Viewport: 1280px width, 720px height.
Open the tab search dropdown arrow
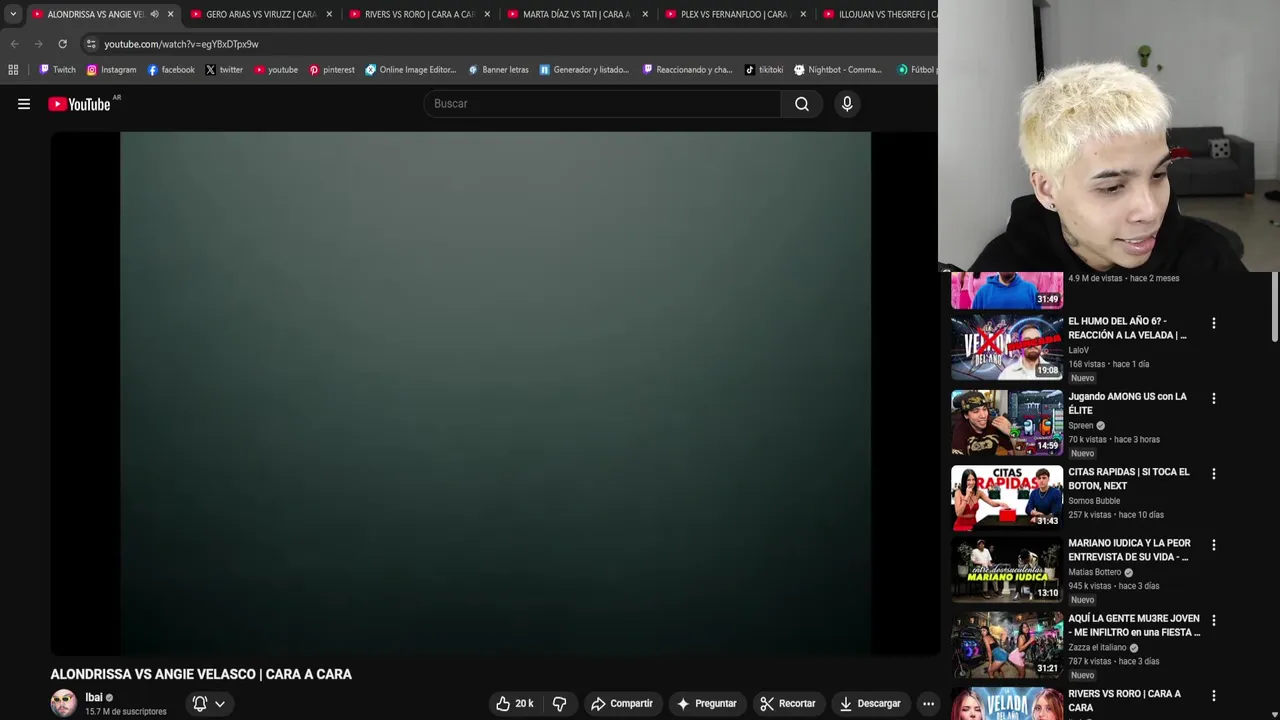coord(13,14)
